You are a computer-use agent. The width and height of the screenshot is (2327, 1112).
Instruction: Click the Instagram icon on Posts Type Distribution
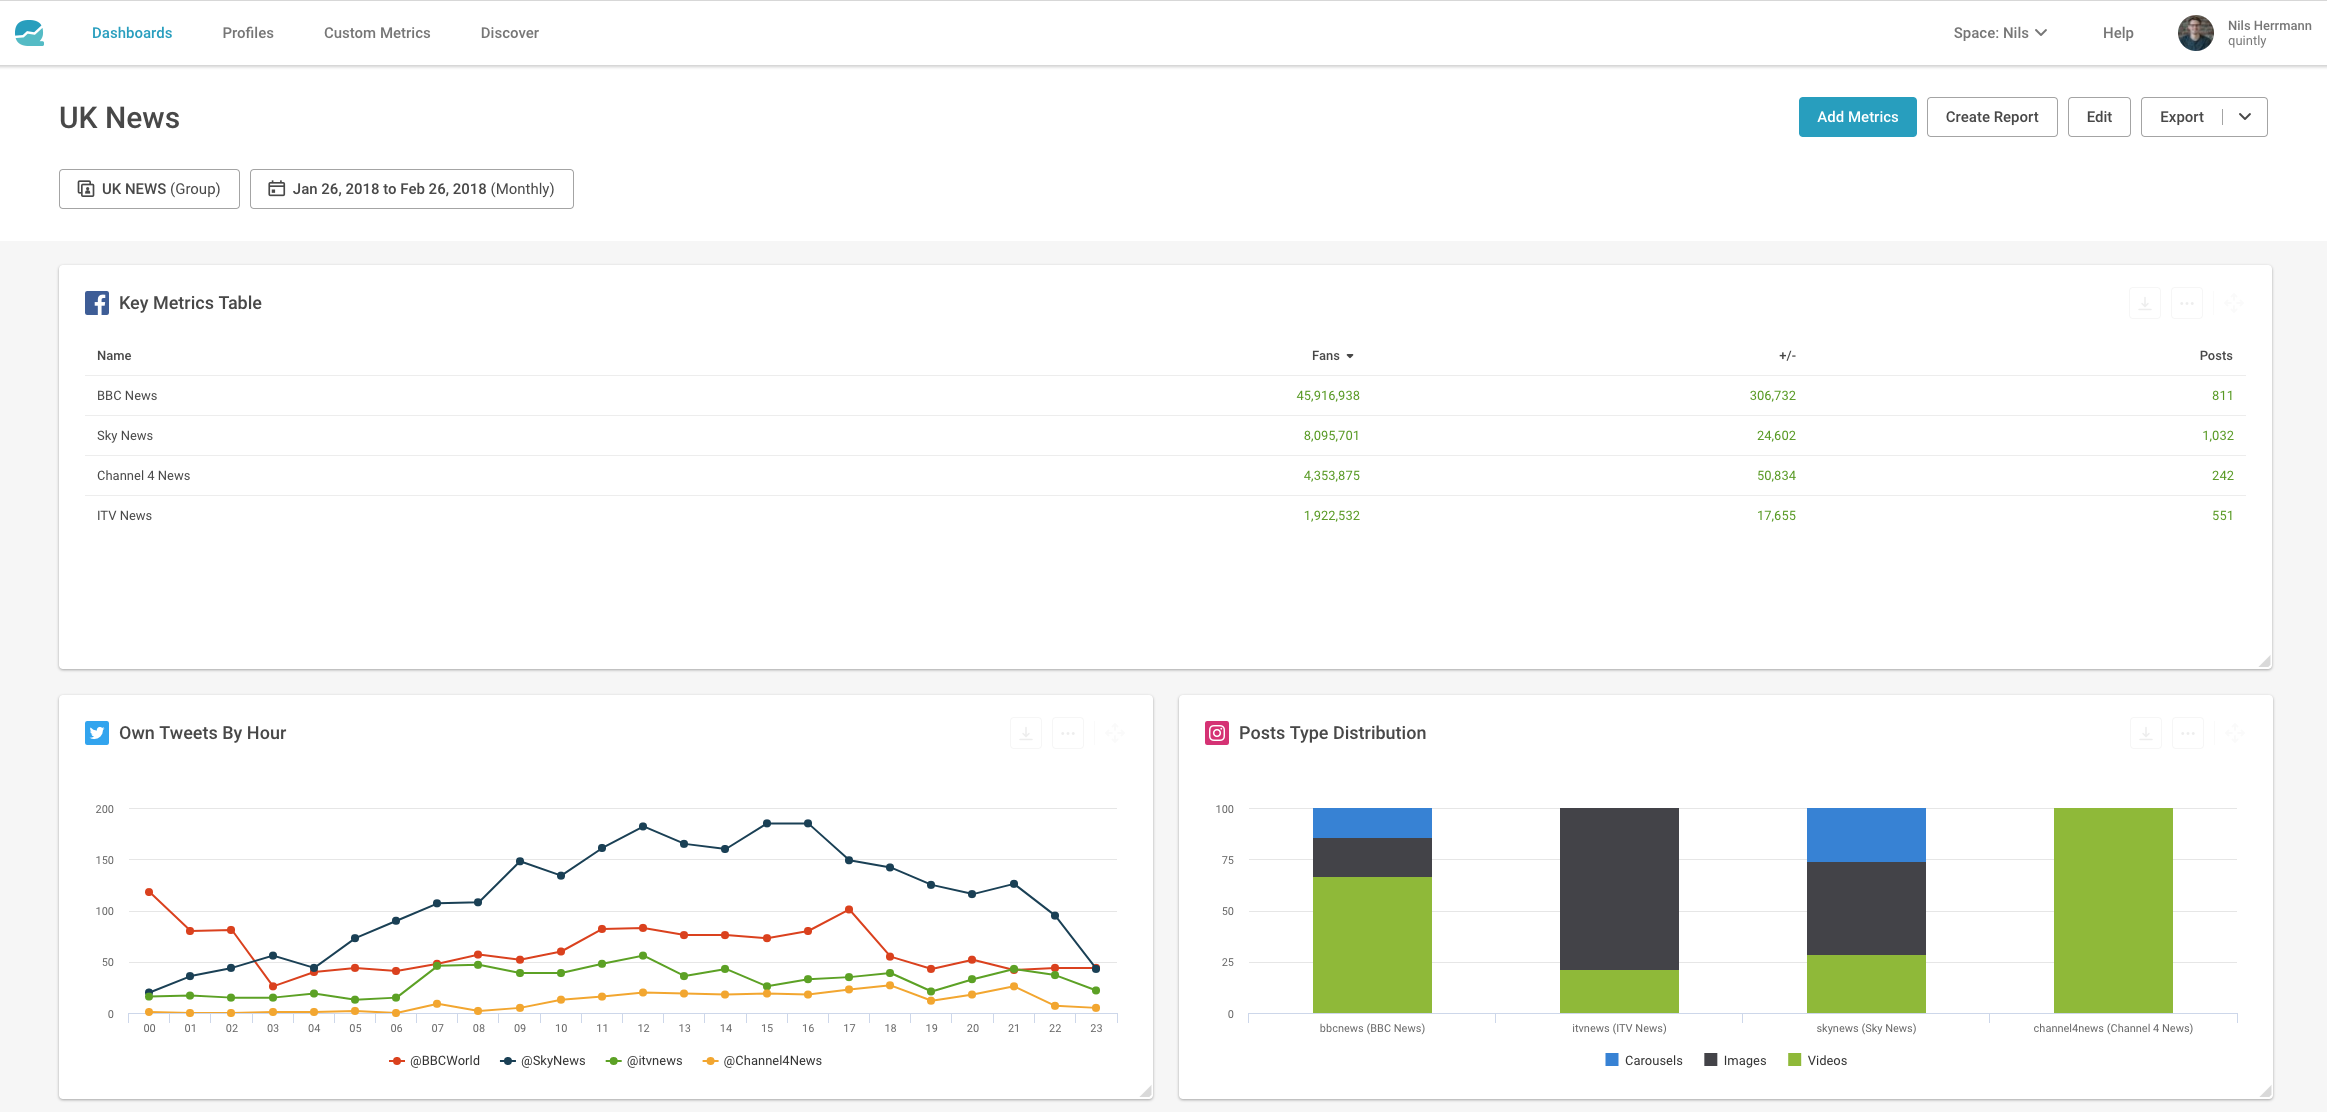[1217, 733]
